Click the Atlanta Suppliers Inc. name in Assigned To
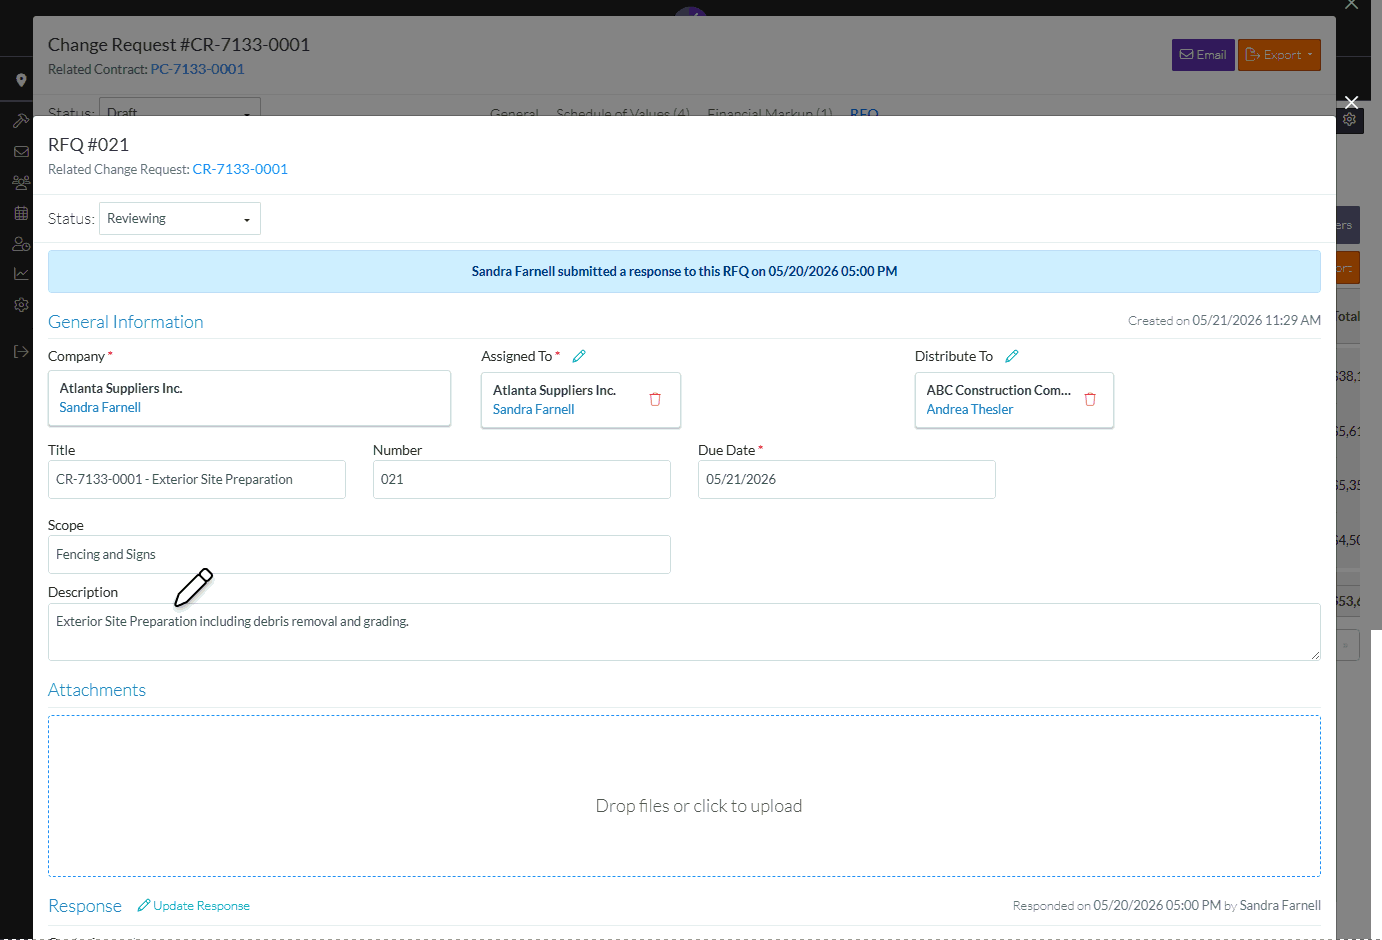The width and height of the screenshot is (1382, 940). pyautogui.click(x=554, y=390)
